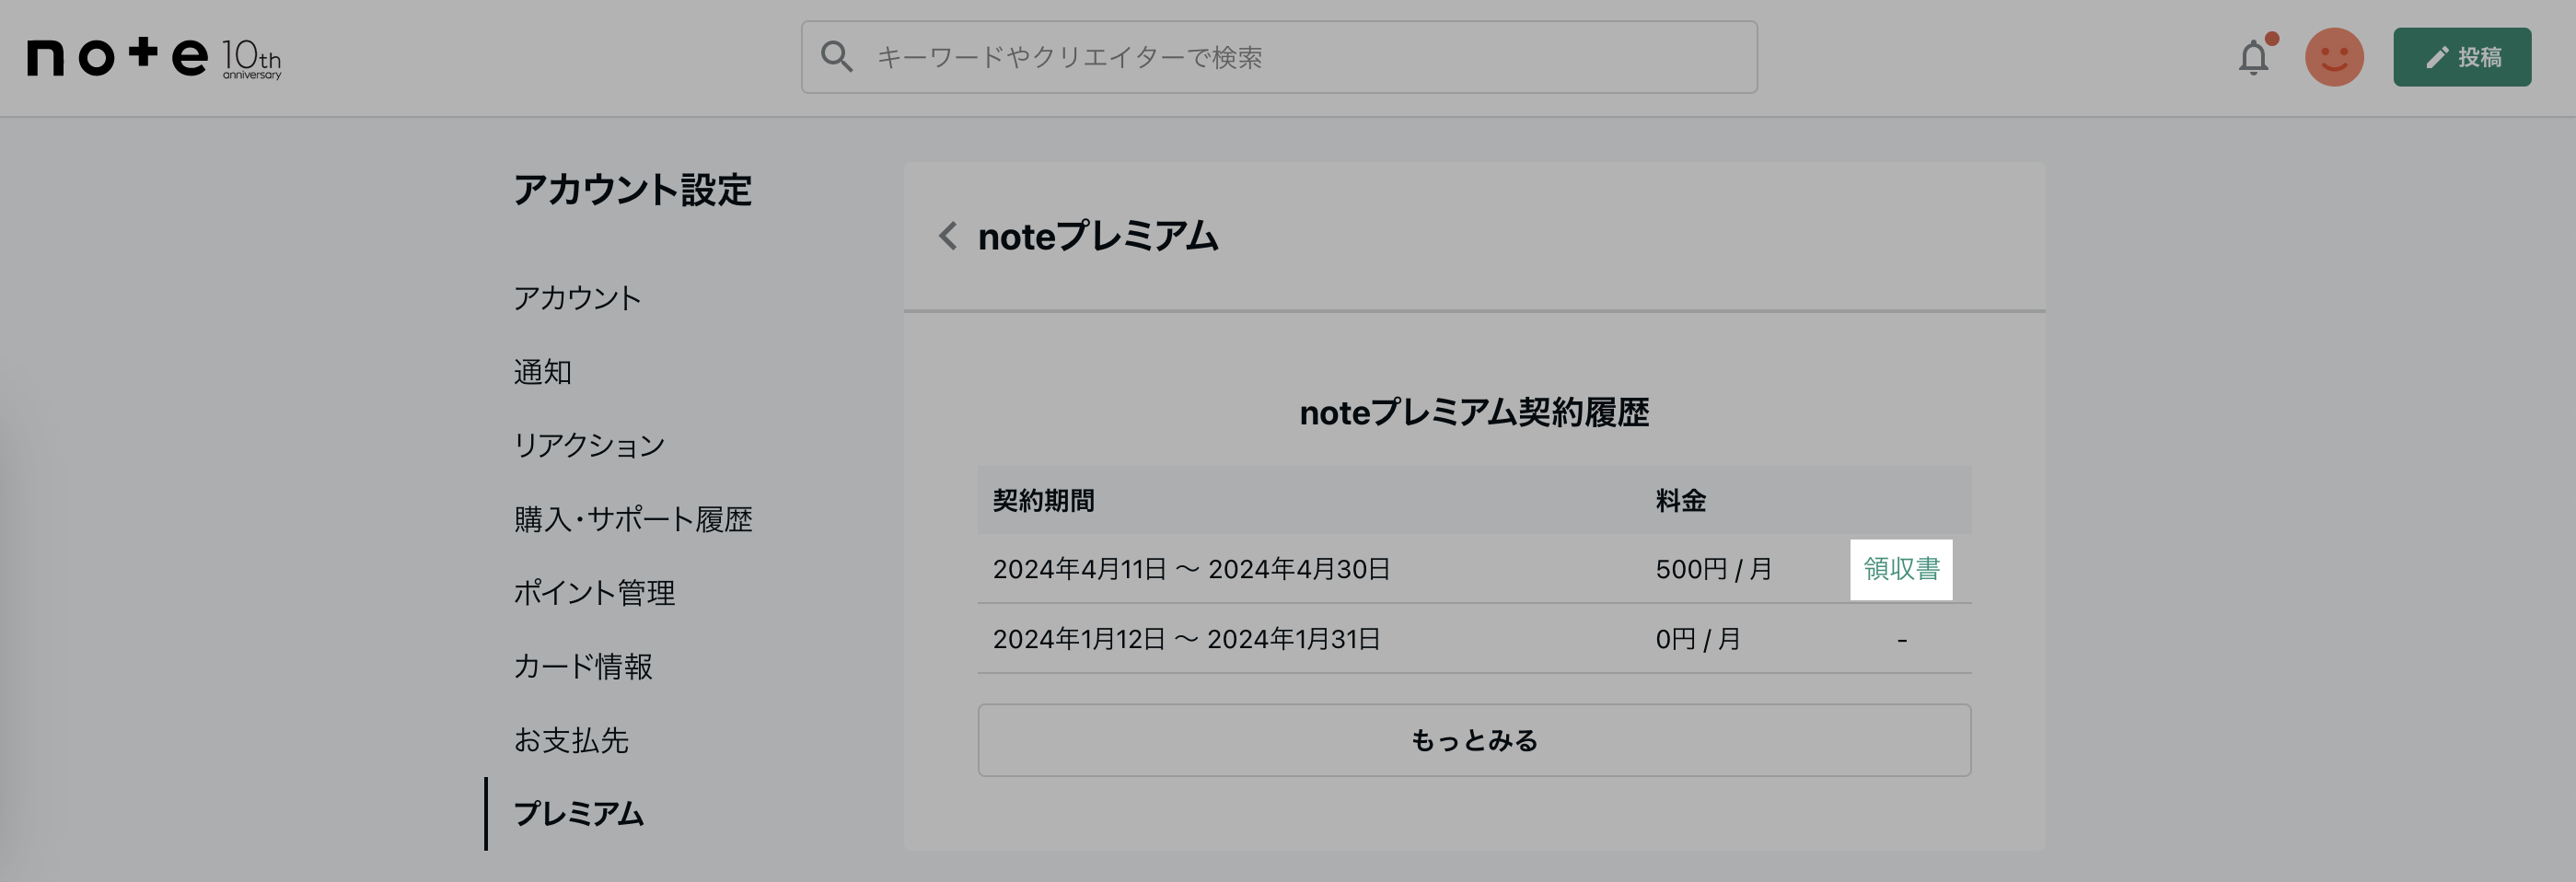Screen dimensions: 2576x882
Task: Click the アカウント設定 heading
Action: point(632,190)
